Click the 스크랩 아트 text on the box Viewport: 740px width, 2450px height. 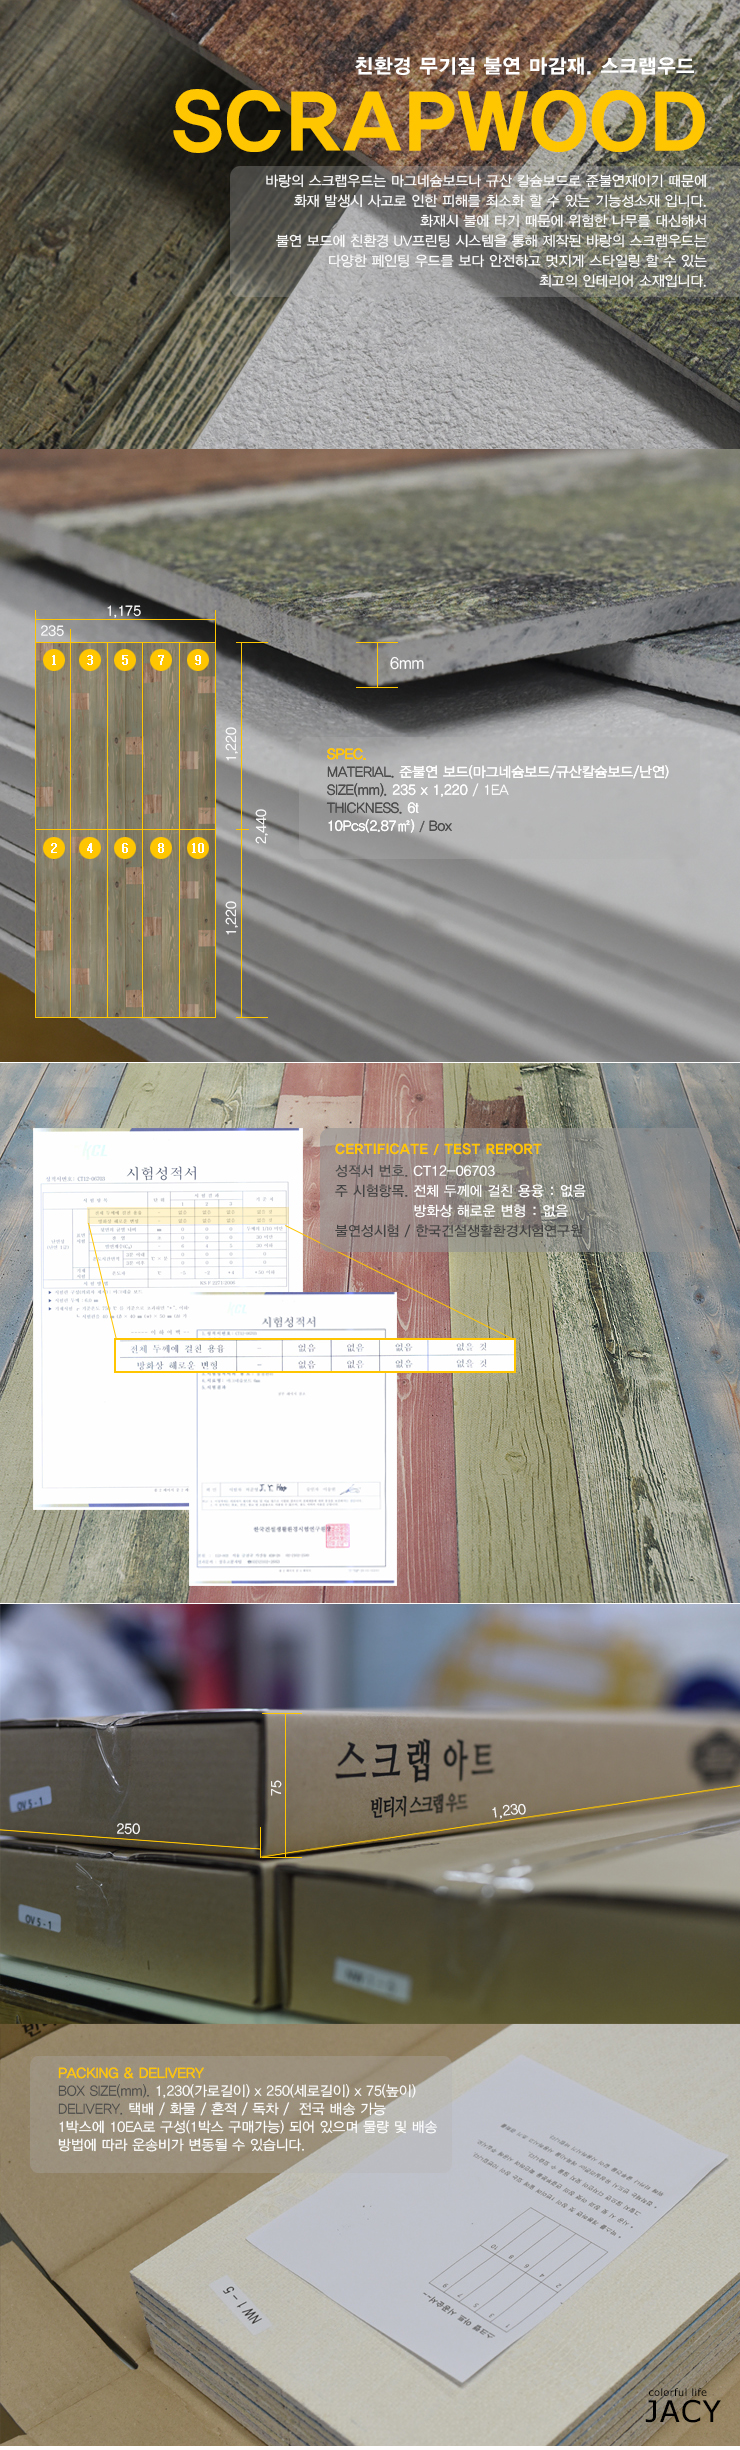point(414,1760)
